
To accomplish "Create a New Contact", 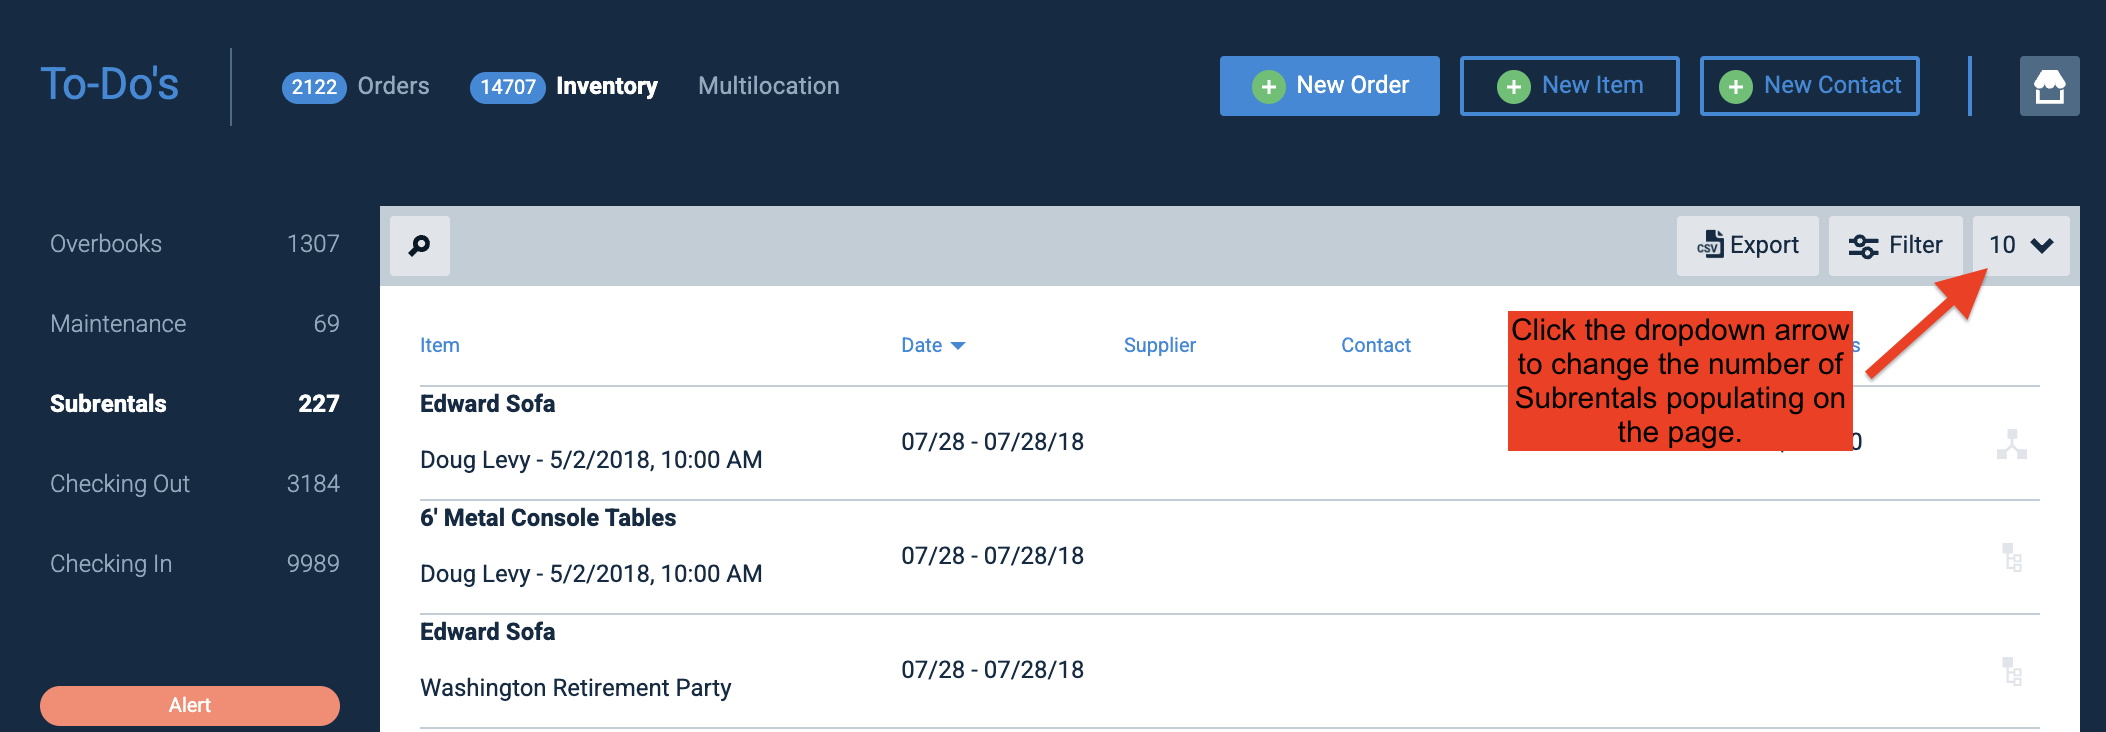I will pyautogui.click(x=1809, y=86).
